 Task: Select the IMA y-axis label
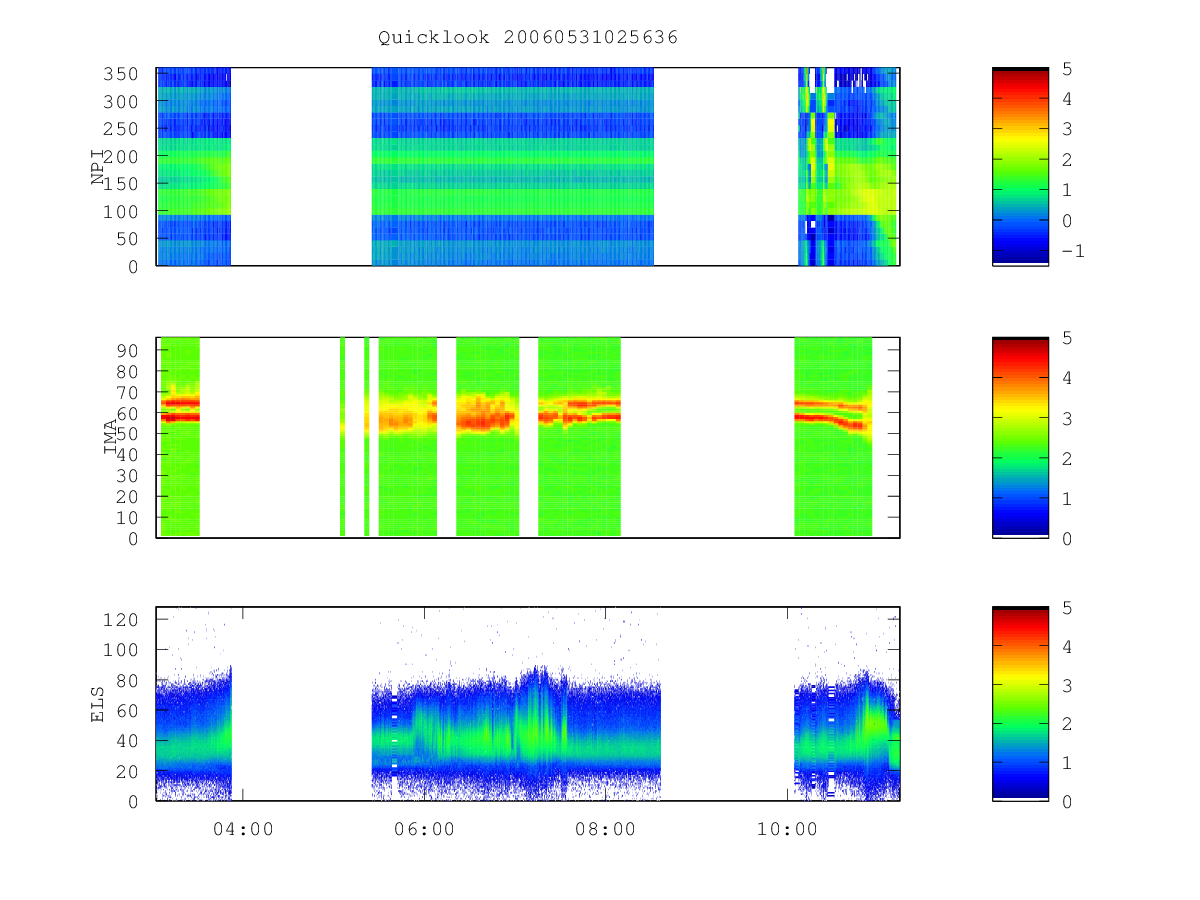tap(110, 438)
